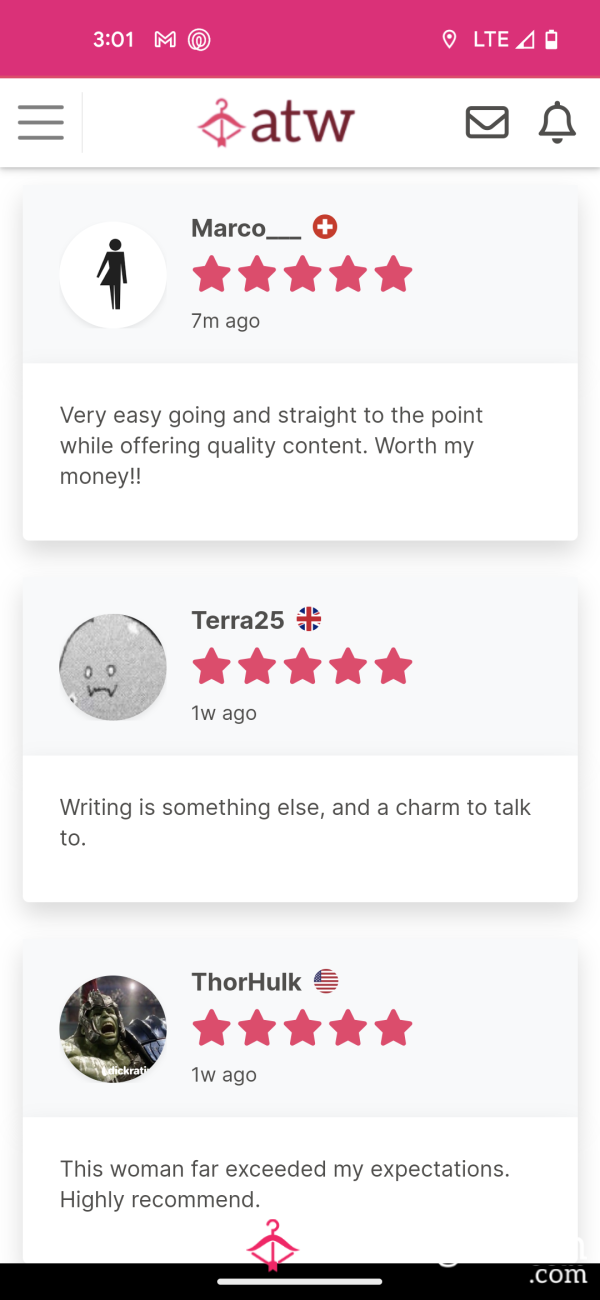
Task: Tap the US flag beside ThorHulk
Action: [x=326, y=981]
